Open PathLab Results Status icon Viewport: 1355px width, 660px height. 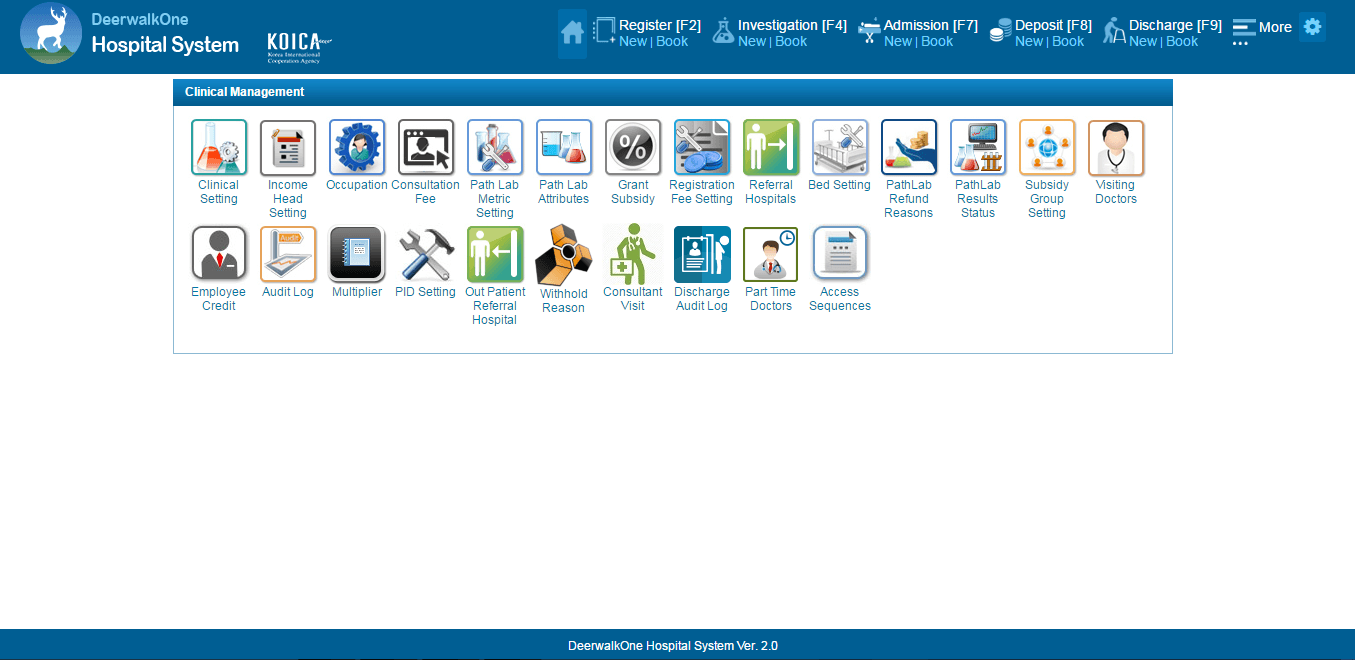(x=978, y=148)
